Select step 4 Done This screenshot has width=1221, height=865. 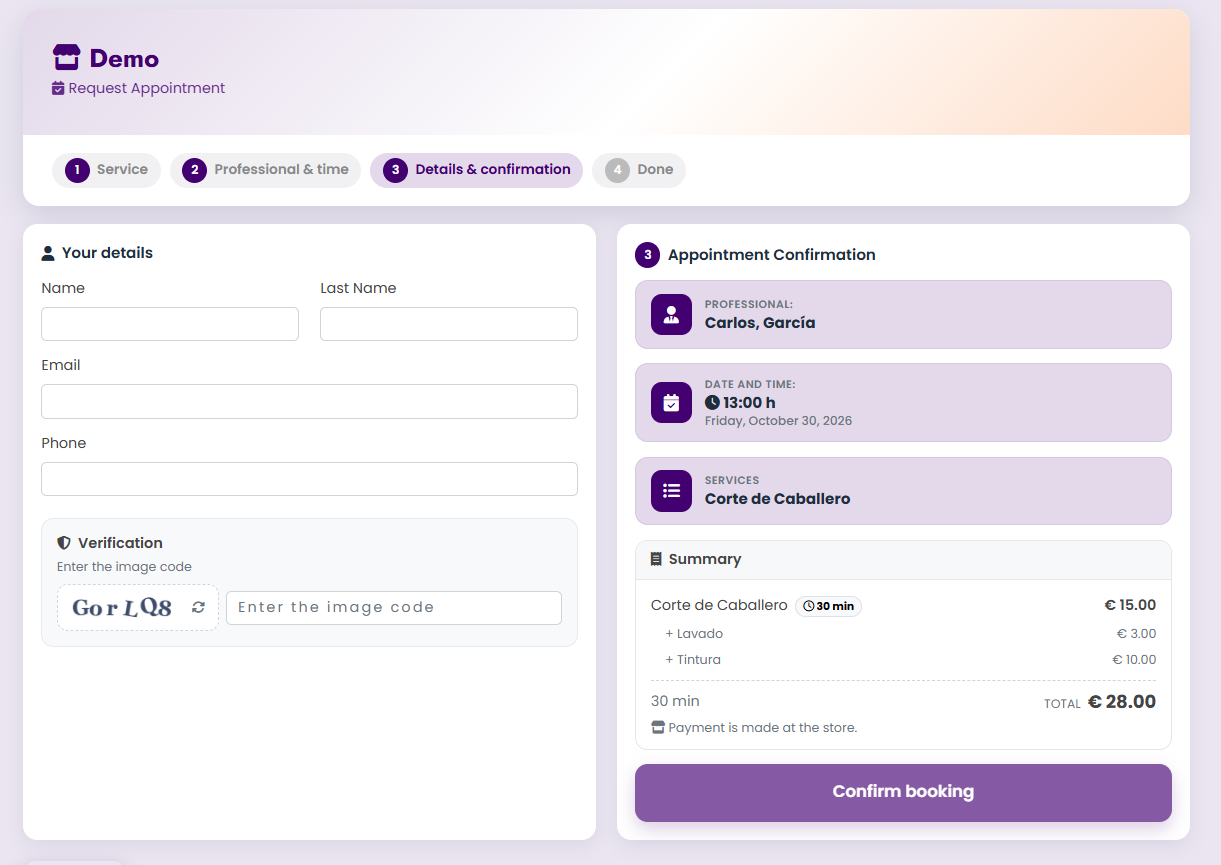click(x=639, y=170)
